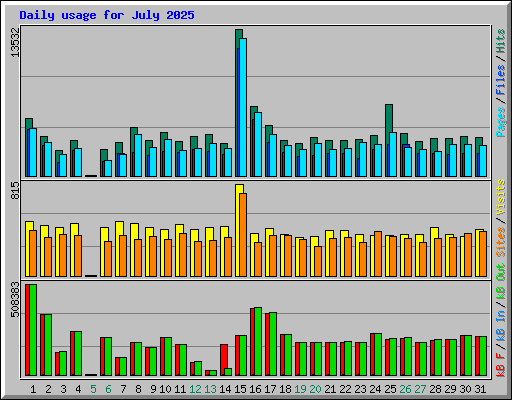Image resolution: width=512 pixels, height=400 pixels.
Task: Click day label 12 on the x-axis
Action: coord(195,389)
